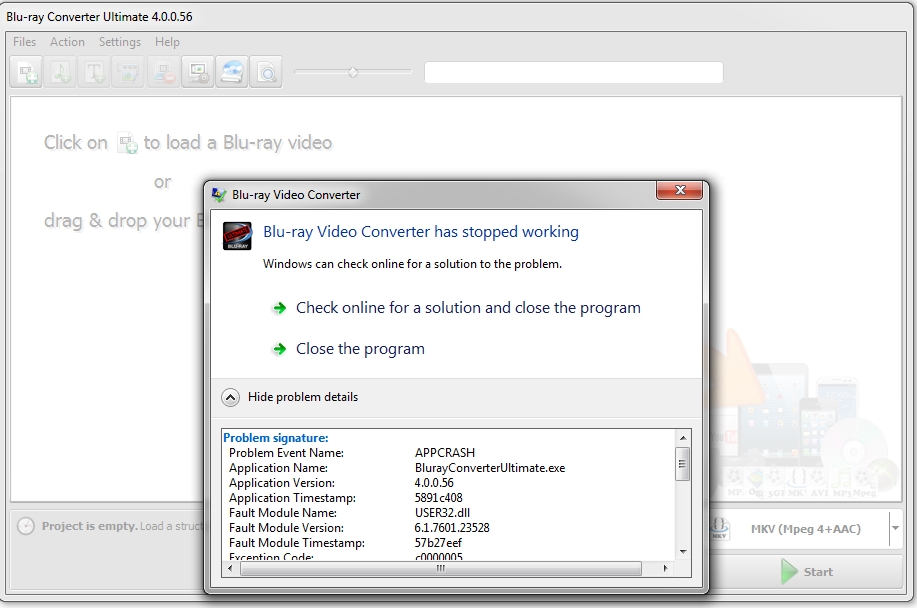
Task: Click the Blu-ray disc drive toolbar icon
Action: [232, 72]
